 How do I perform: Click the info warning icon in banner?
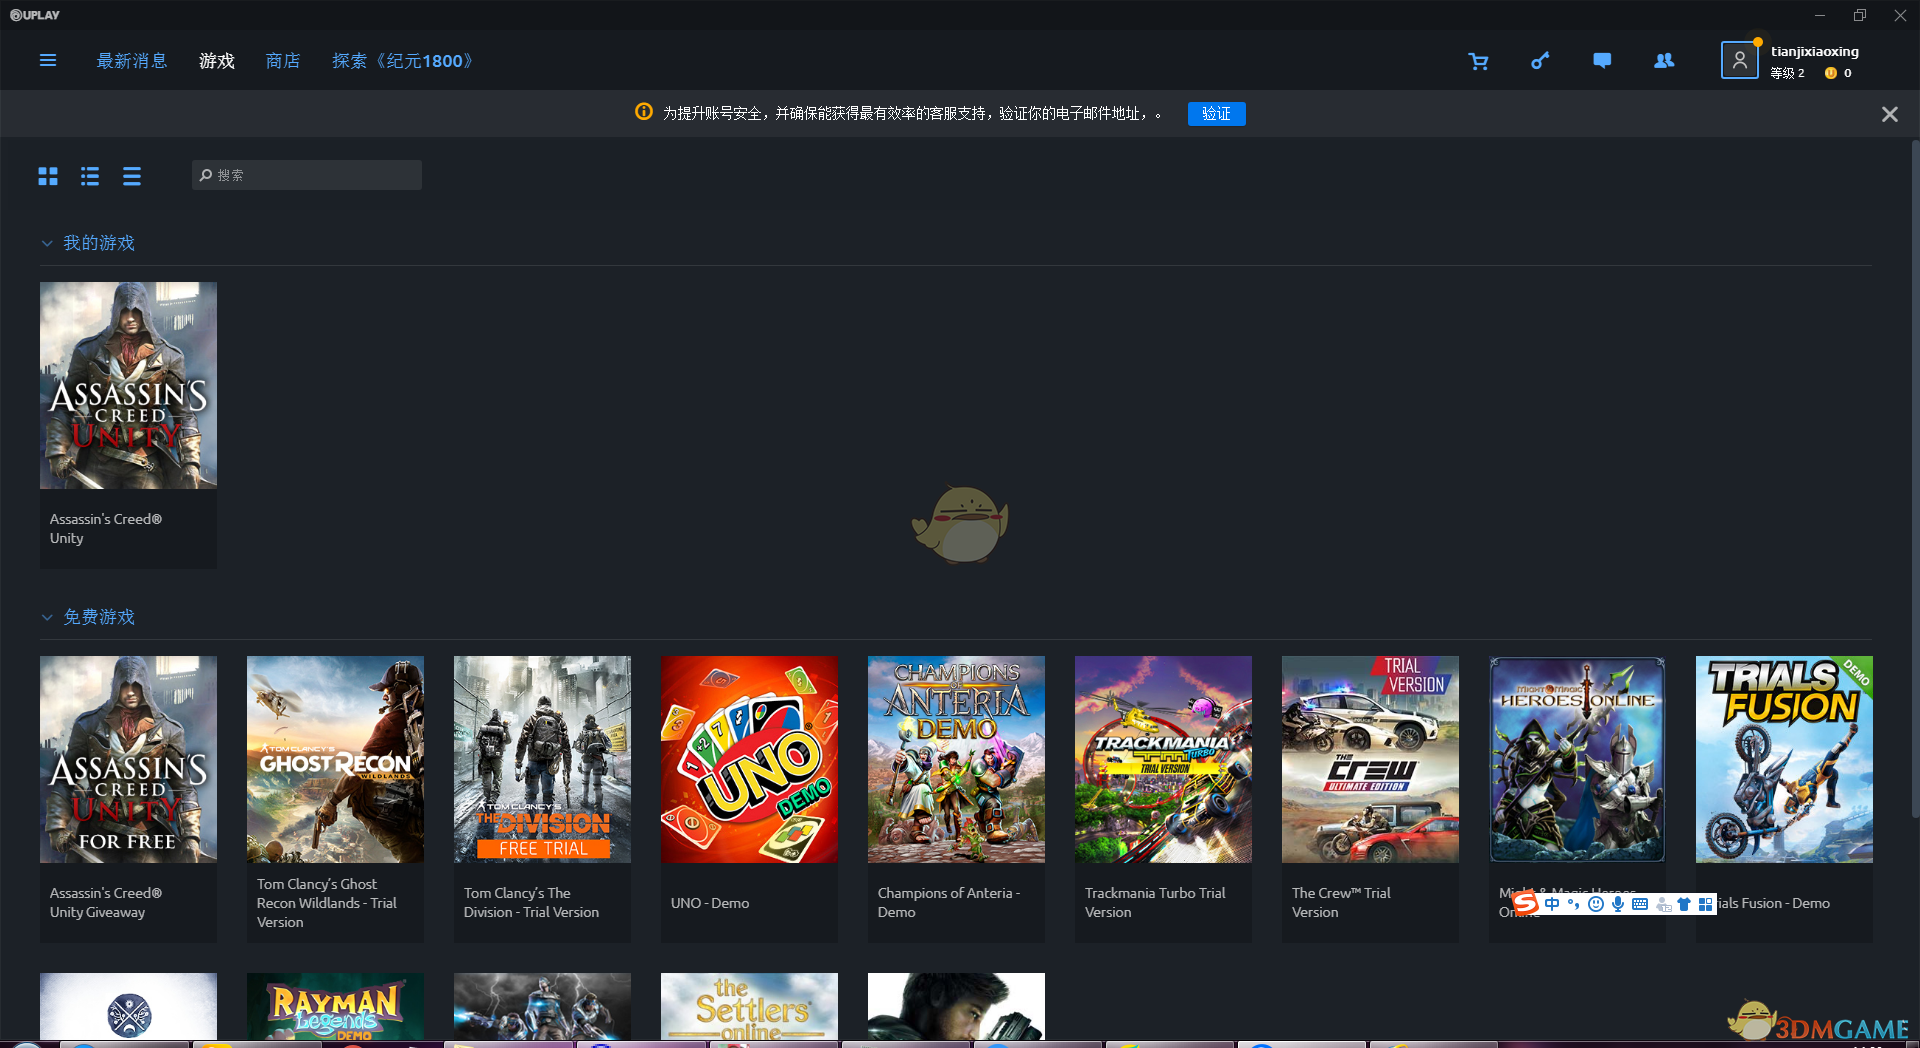point(644,112)
